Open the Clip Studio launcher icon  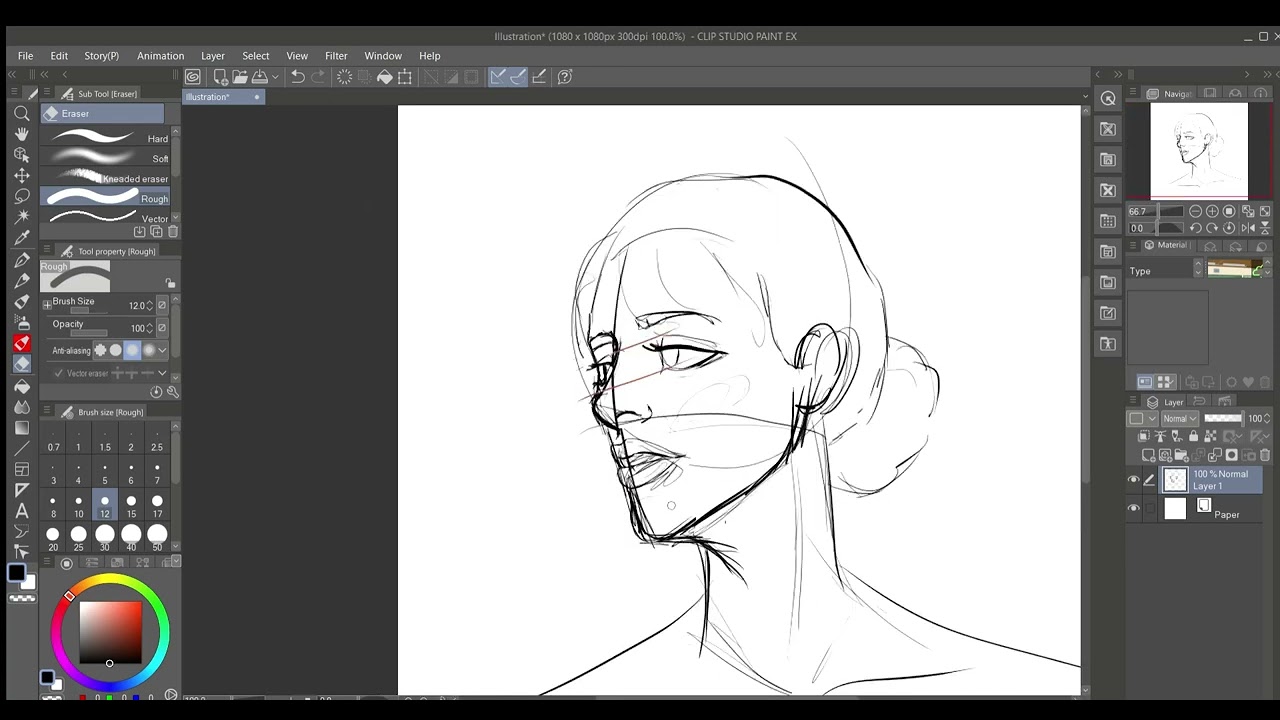pyautogui.click(x=193, y=77)
